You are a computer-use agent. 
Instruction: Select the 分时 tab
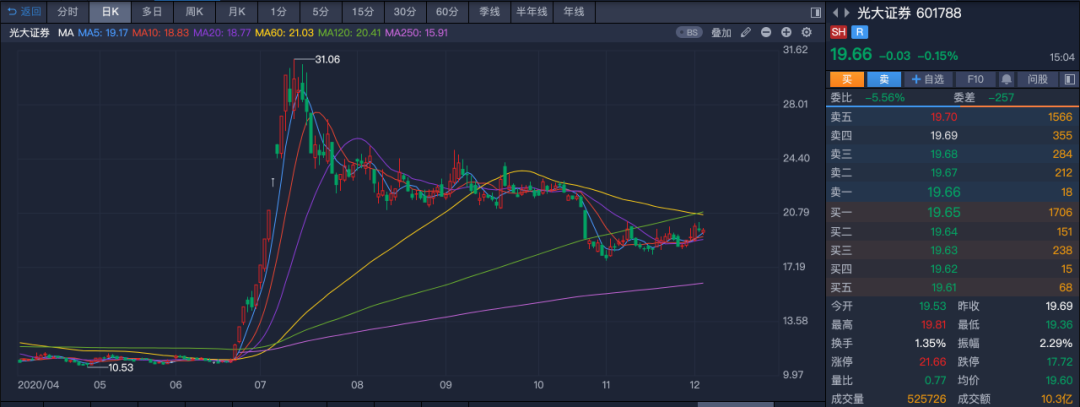(x=66, y=12)
